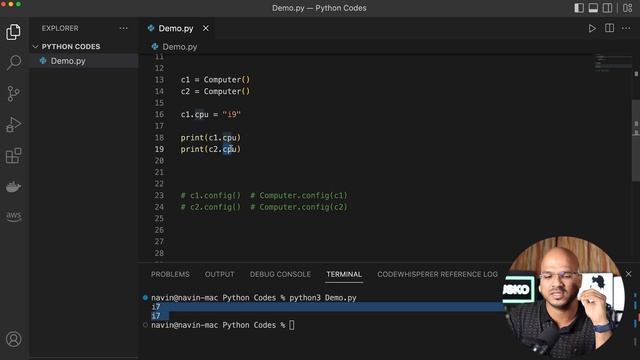Image resolution: width=640 pixels, height=360 pixels.
Task: Switch to the TERMINAL tab
Action: point(344,274)
